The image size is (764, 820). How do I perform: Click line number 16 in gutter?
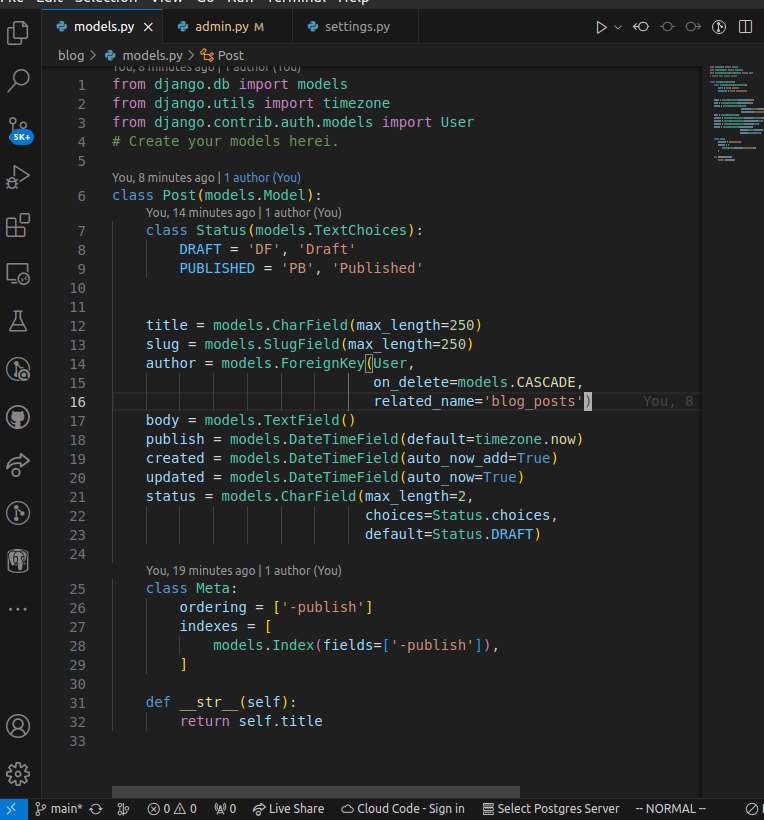78,402
